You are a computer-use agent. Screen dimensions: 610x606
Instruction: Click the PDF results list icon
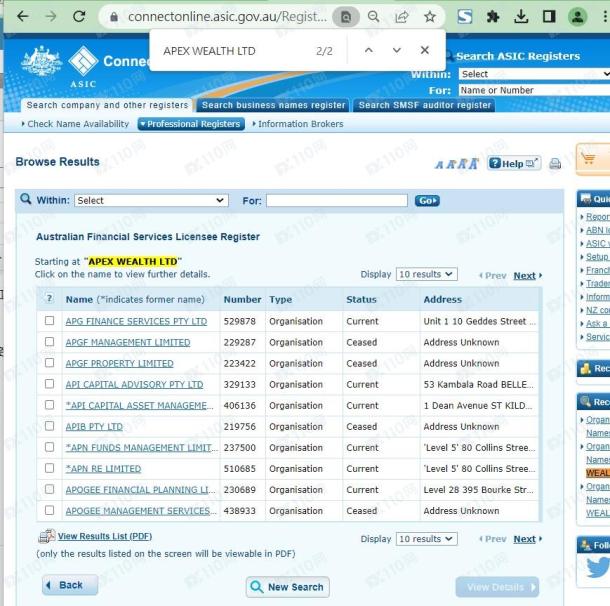[47, 537]
